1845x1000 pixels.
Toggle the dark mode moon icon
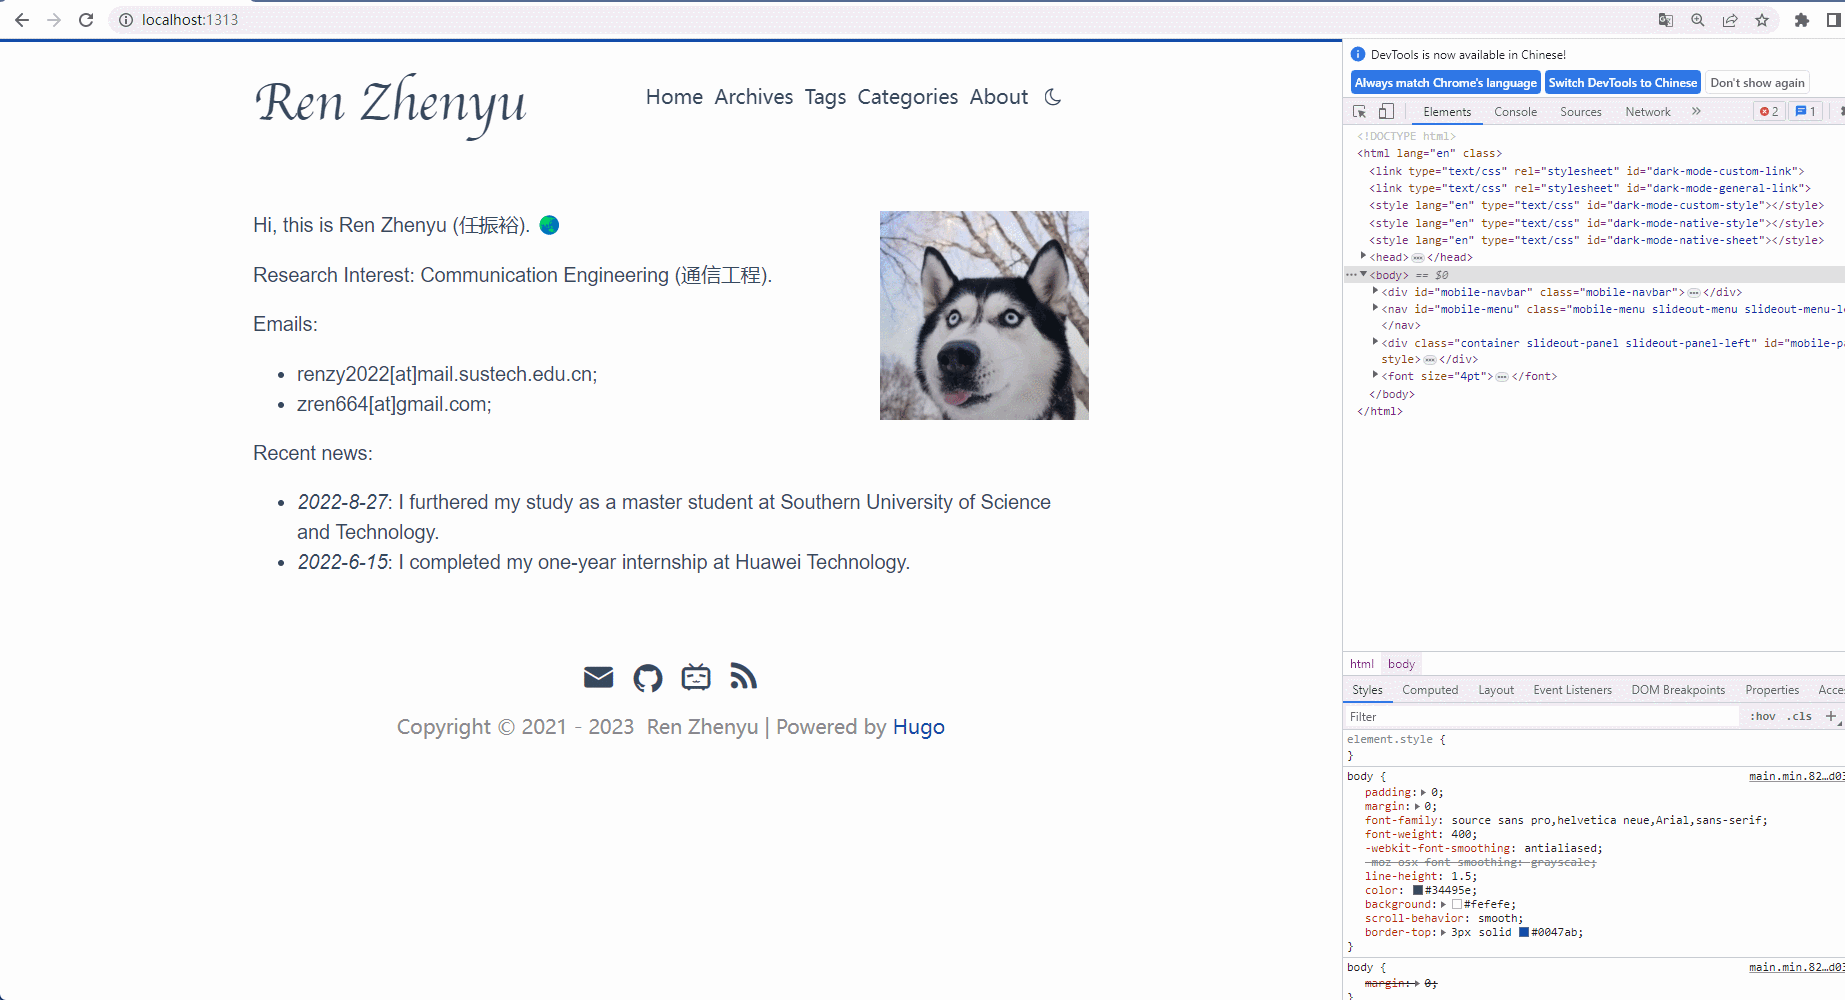1053,97
